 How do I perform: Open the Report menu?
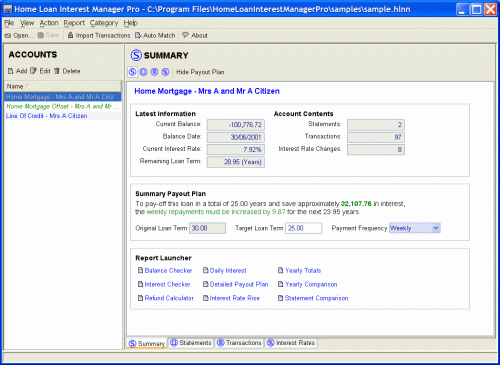74,23
